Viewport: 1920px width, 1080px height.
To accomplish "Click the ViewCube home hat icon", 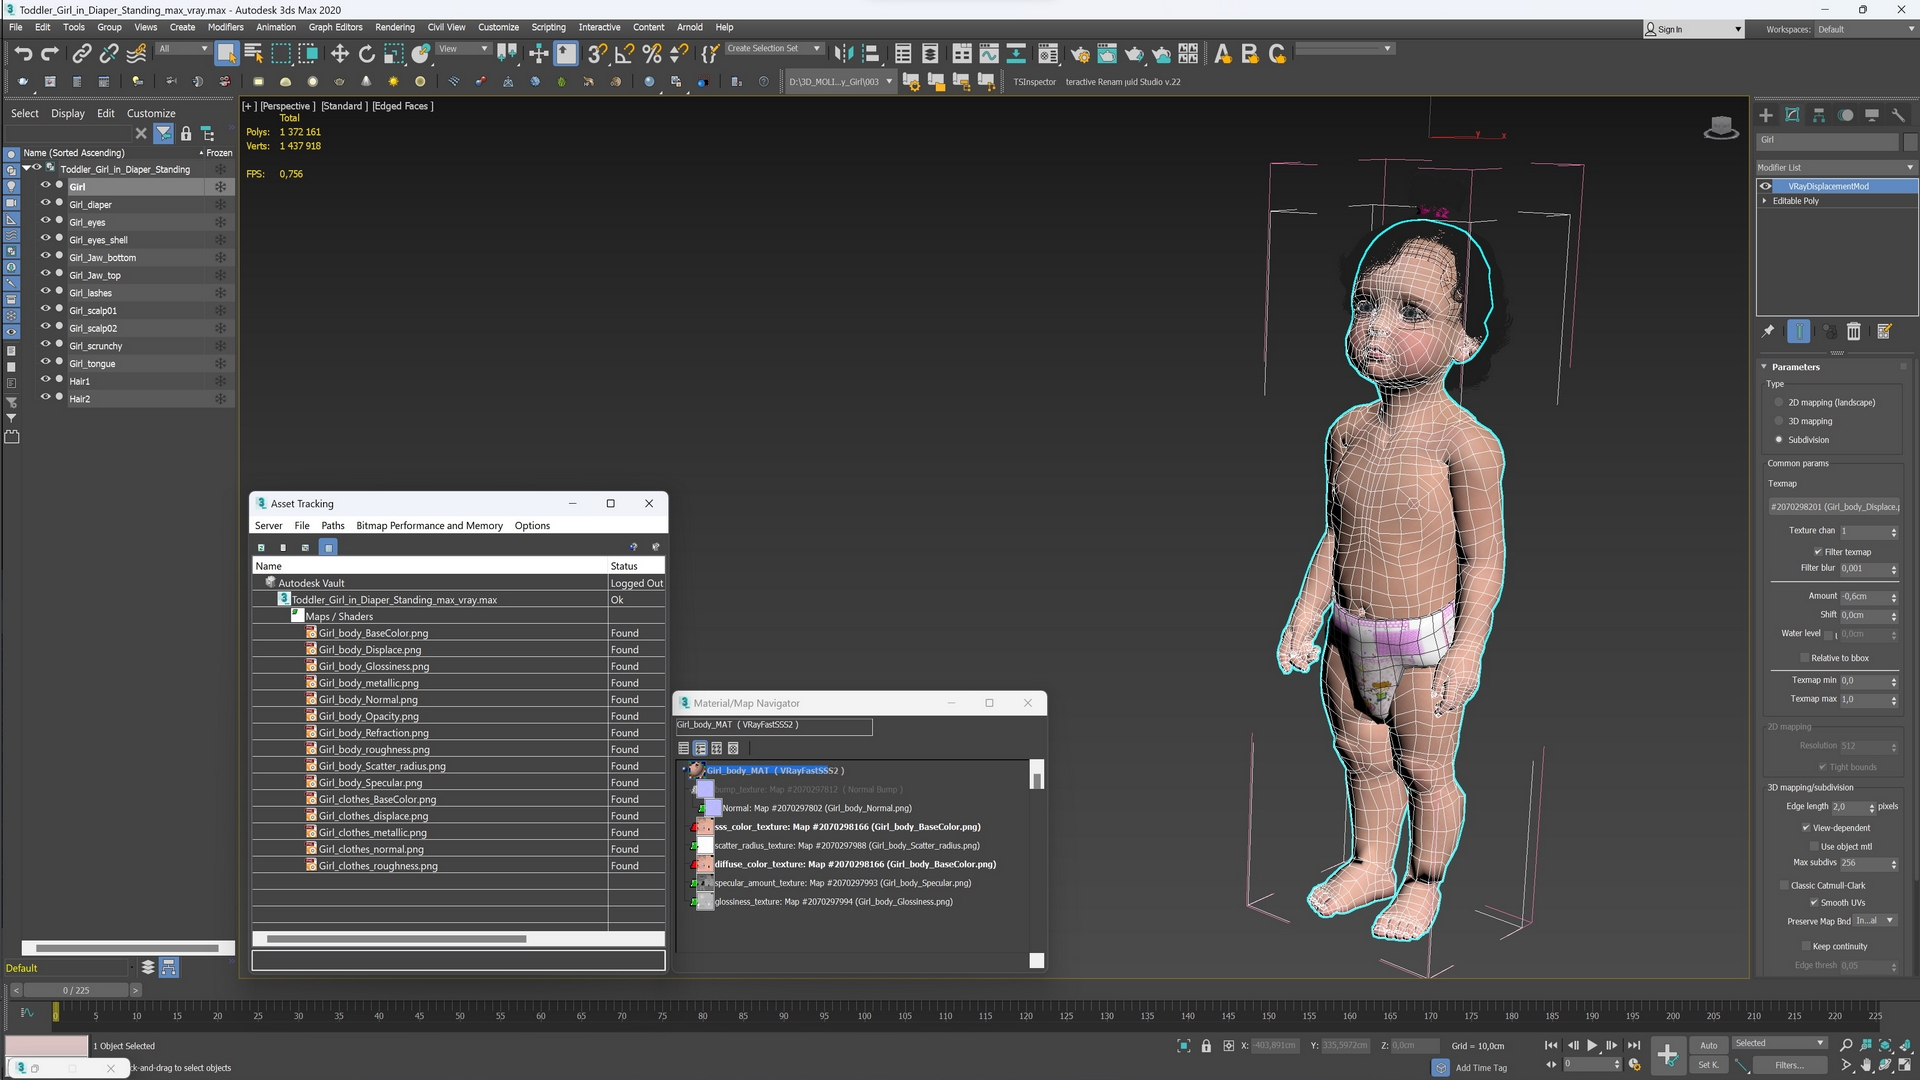I will click(1721, 127).
